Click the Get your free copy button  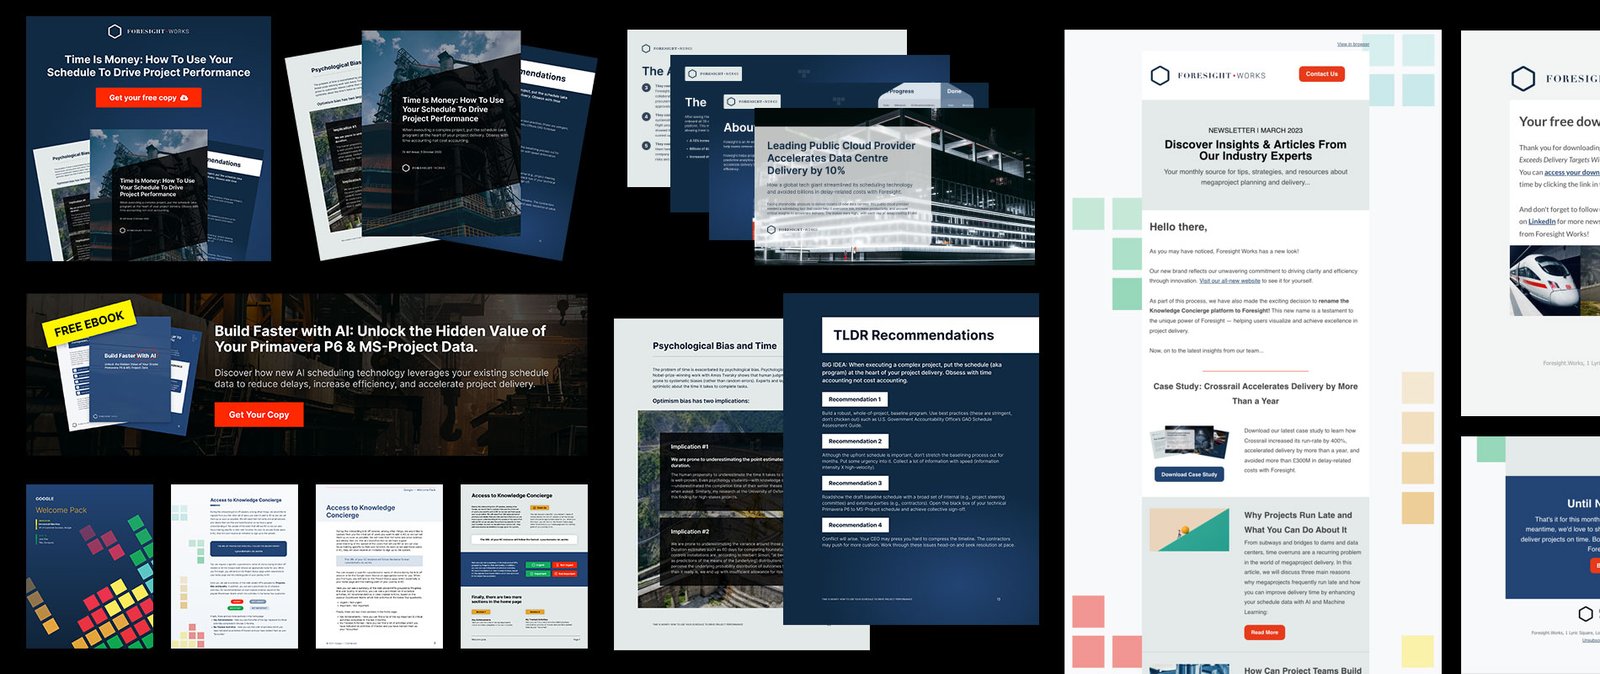(x=148, y=98)
